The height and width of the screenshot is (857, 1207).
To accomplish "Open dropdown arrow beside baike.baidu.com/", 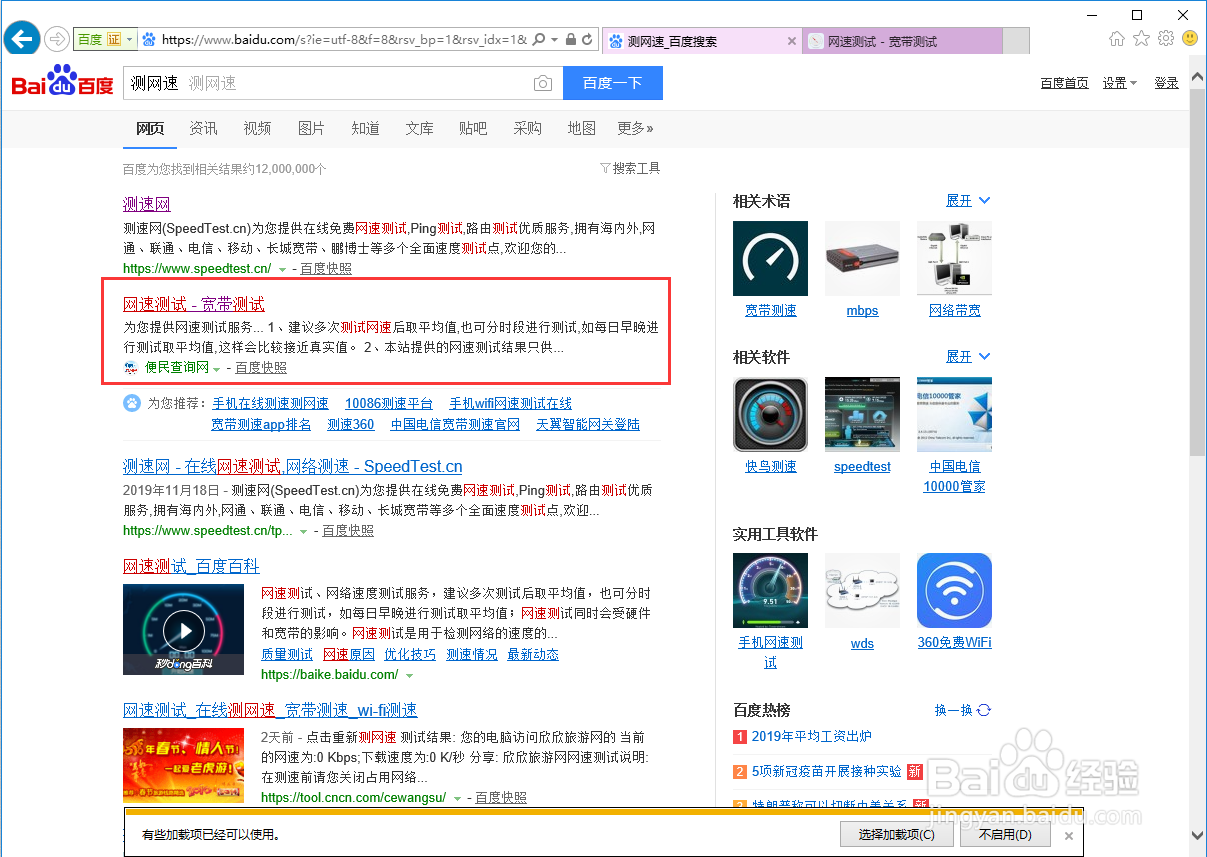I will tap(410, 675).
